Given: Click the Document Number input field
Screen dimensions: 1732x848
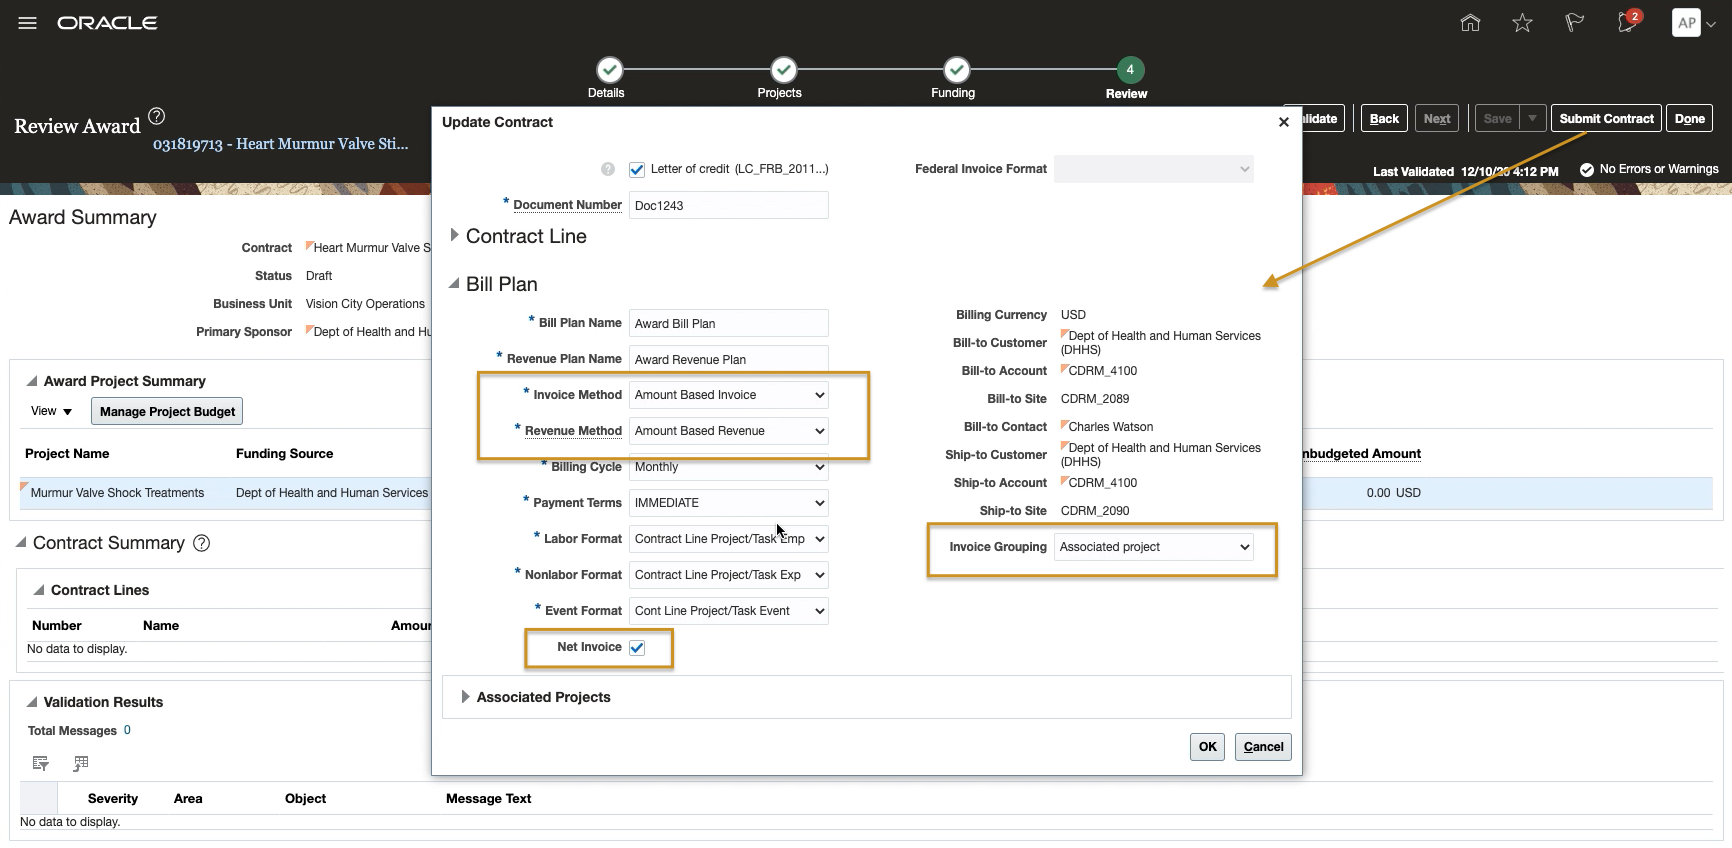Looking at the screenshot, I should (x=728, y=206).
